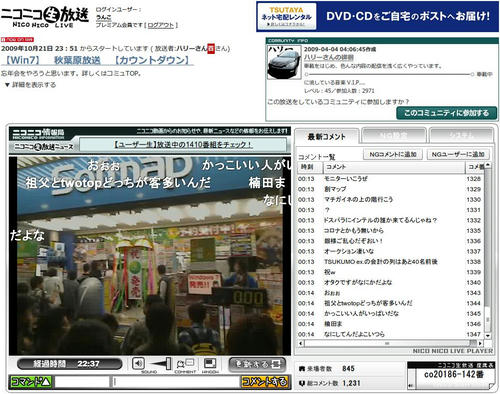Image resolution: width=500 pixels, height=394 pixels.
Task: Select comment 'マチガイネの上の階行こう'
Action: pyautogui.click(x=391, y=199)
